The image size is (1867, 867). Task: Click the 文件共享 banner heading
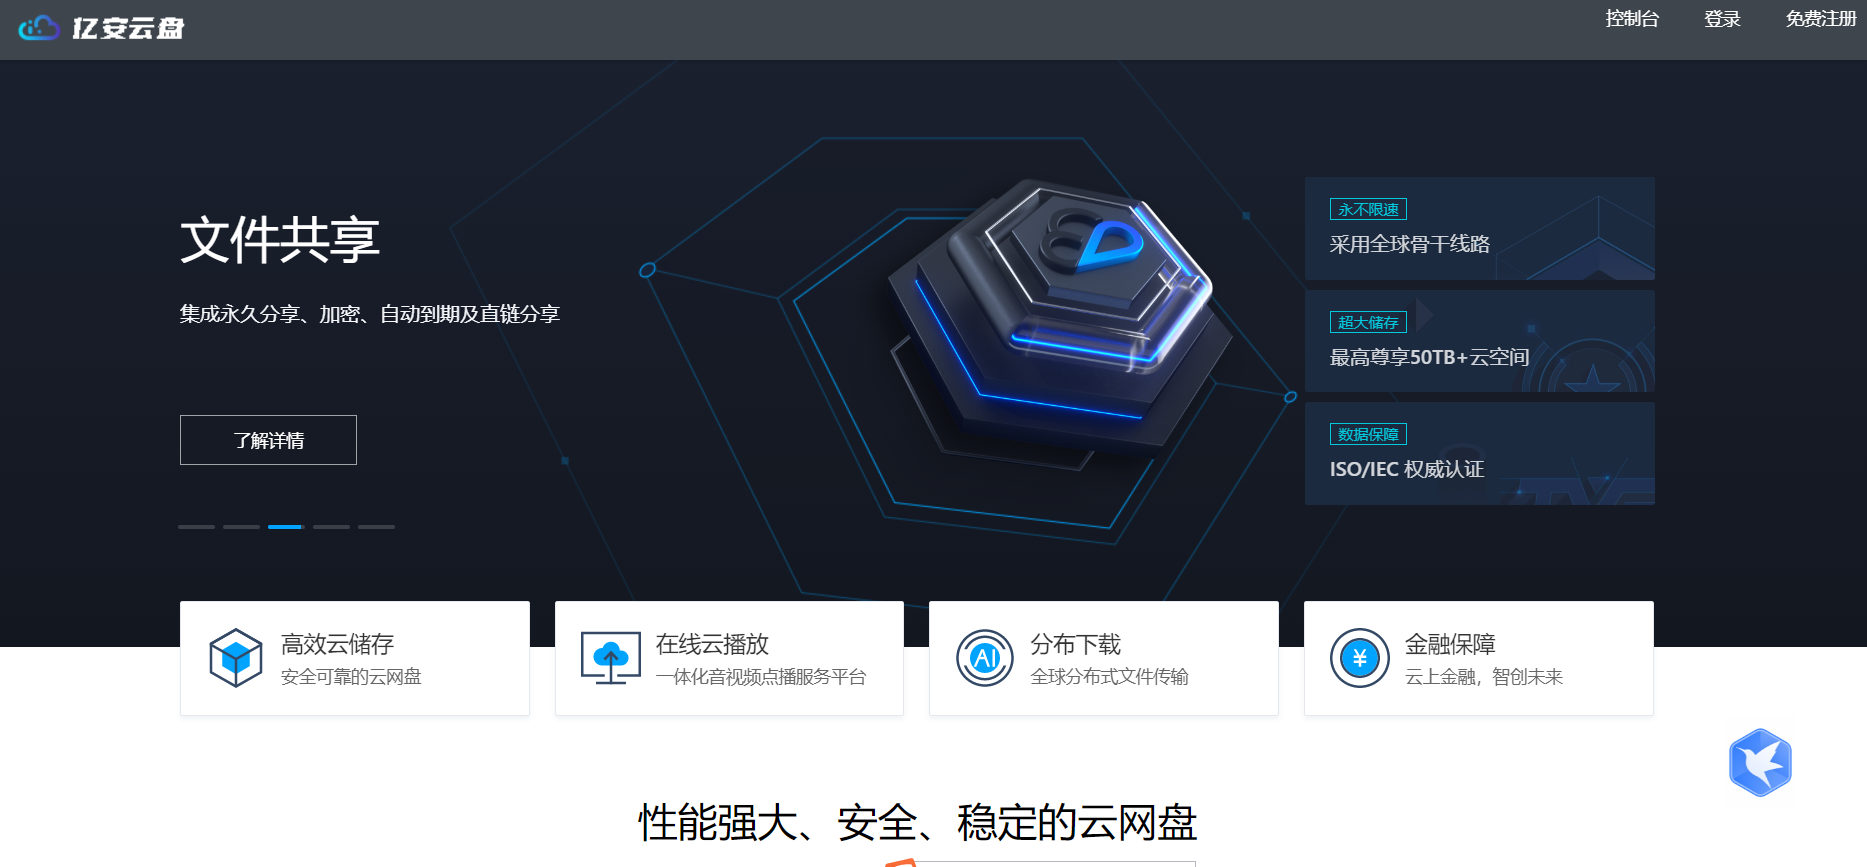280,241
